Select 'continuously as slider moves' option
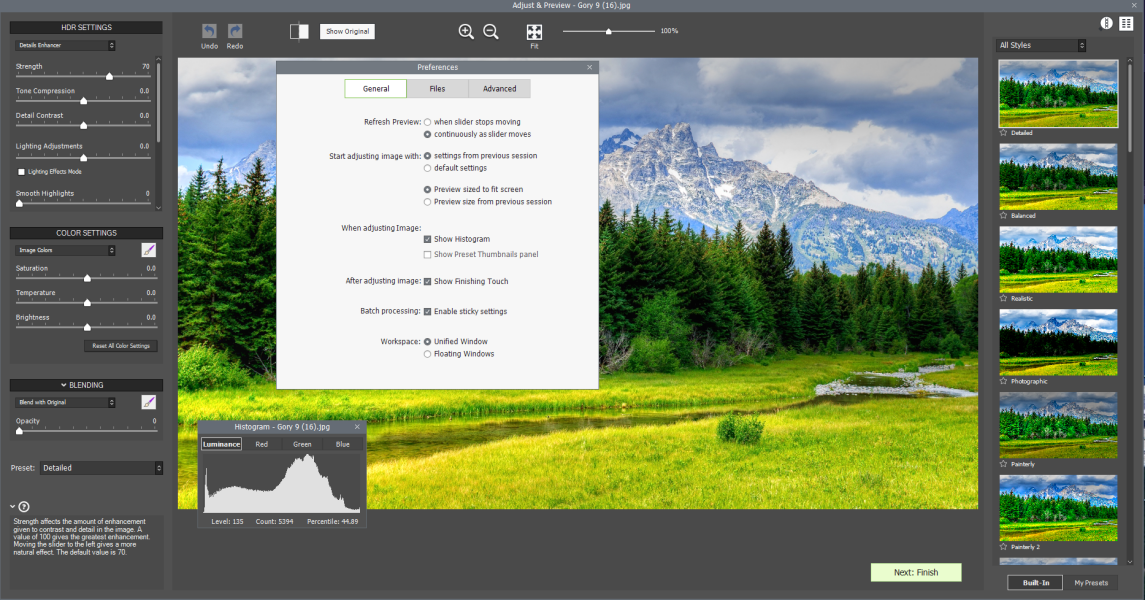1145x600 pixels. coord(427,134)
